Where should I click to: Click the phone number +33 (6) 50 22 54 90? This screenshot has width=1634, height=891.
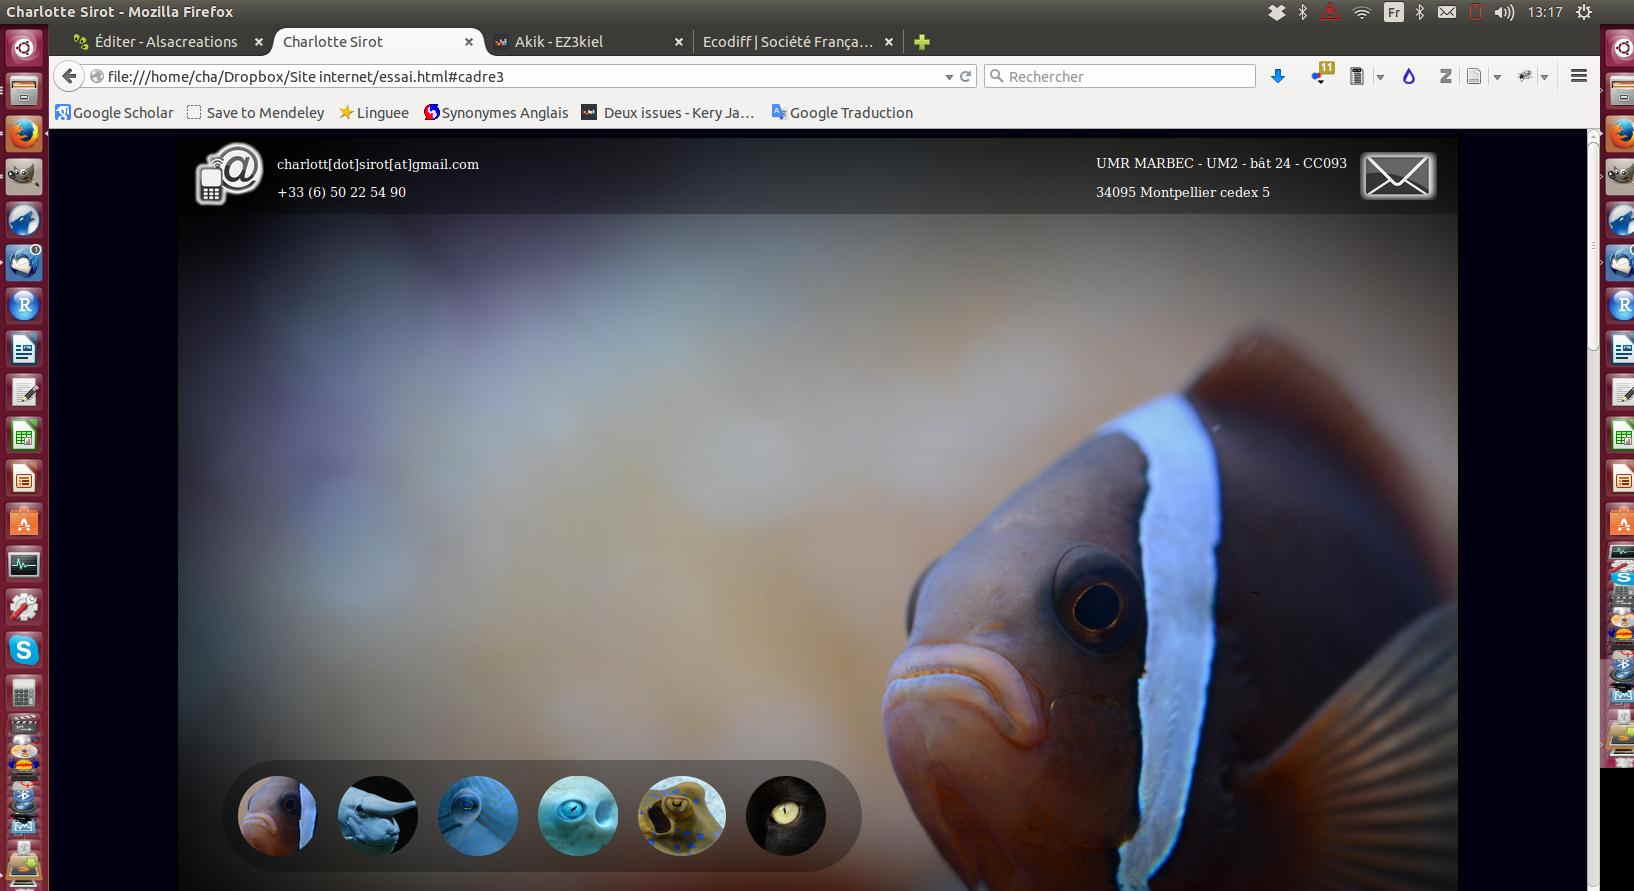341,192
